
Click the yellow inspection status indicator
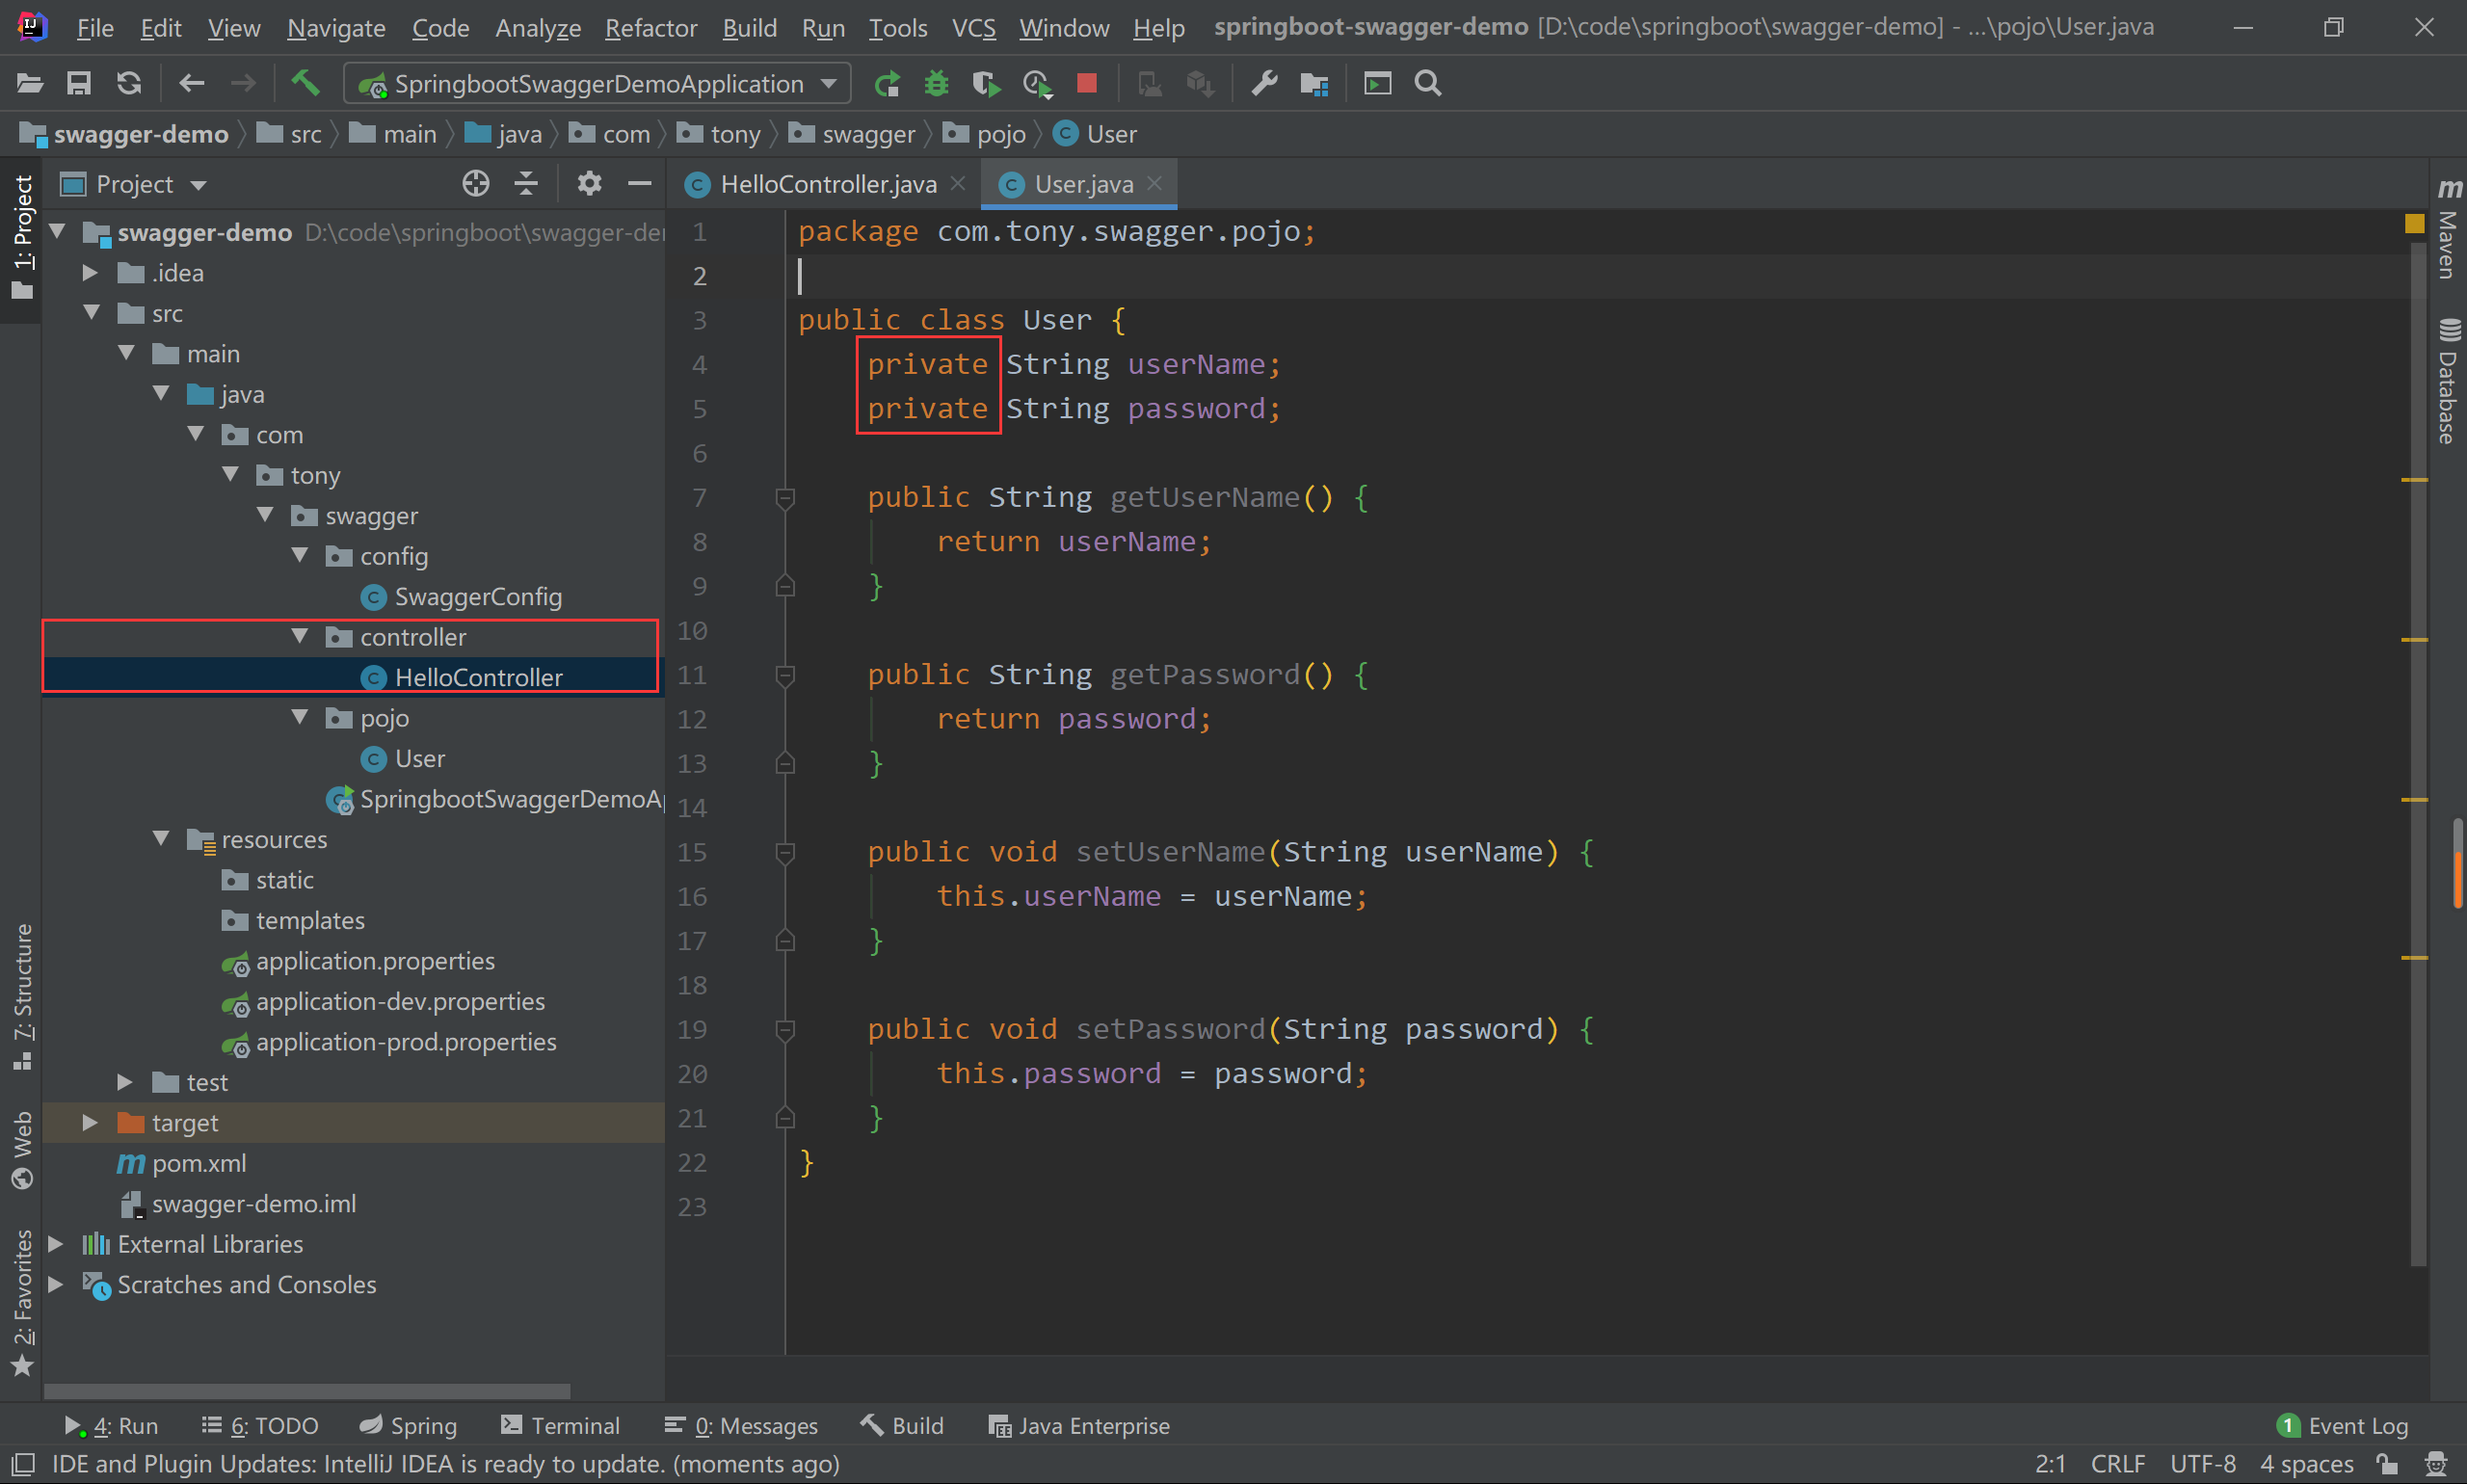[x=2414, y=224]
